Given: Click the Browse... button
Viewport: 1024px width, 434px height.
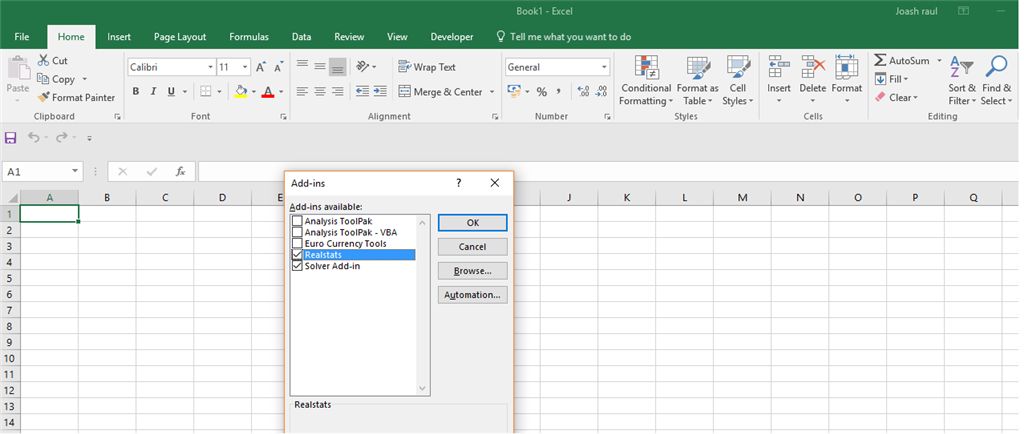Looking at the screenshot, I should point(472,271).
